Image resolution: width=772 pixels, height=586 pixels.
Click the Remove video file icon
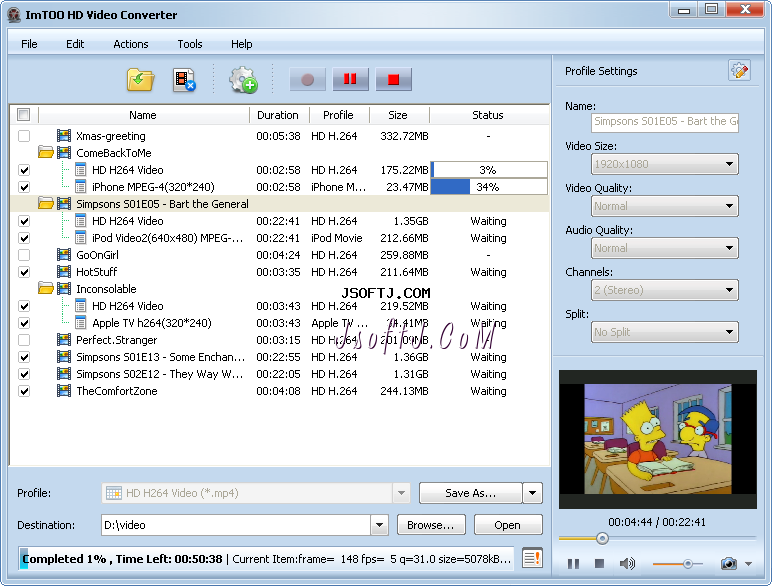184,80
